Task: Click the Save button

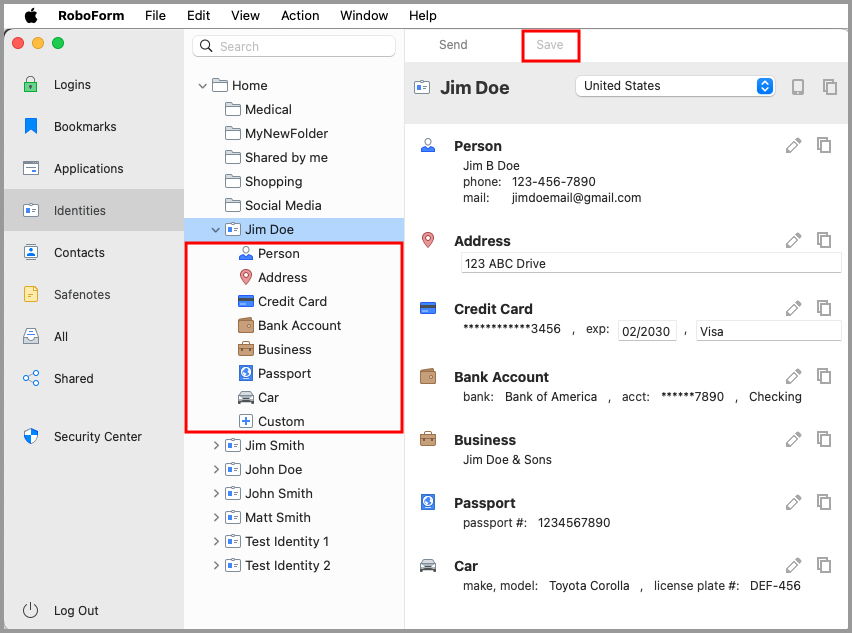Action: click(x=550, y=45)
